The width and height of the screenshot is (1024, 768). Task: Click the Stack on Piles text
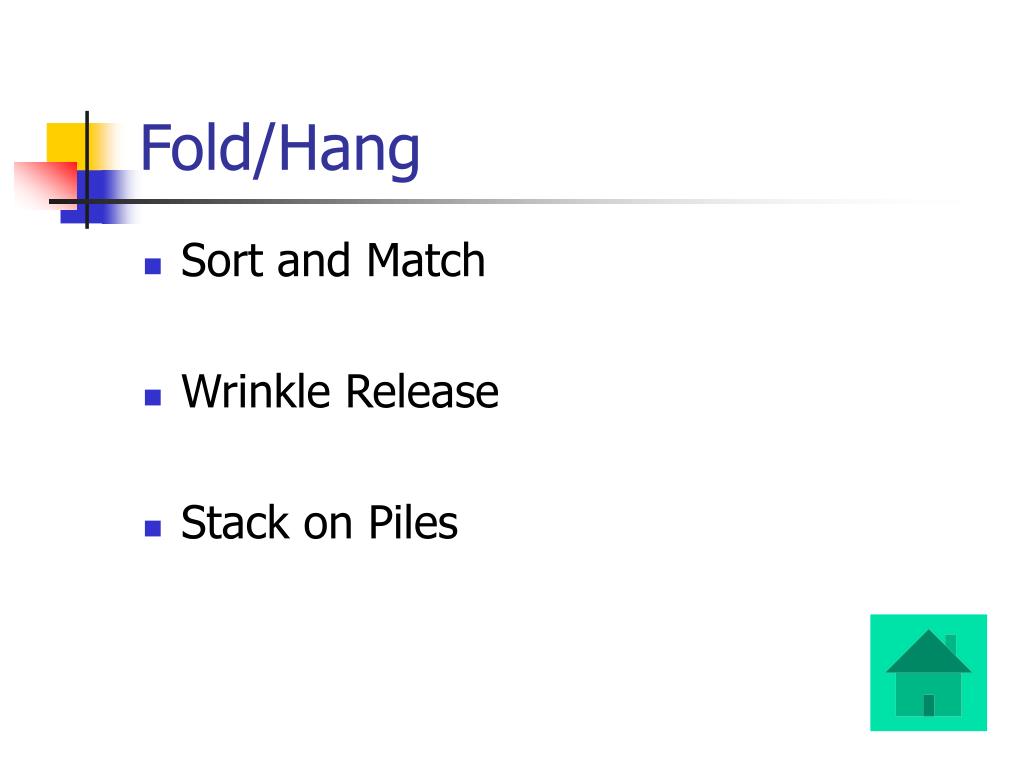click(x=319, y=522)
